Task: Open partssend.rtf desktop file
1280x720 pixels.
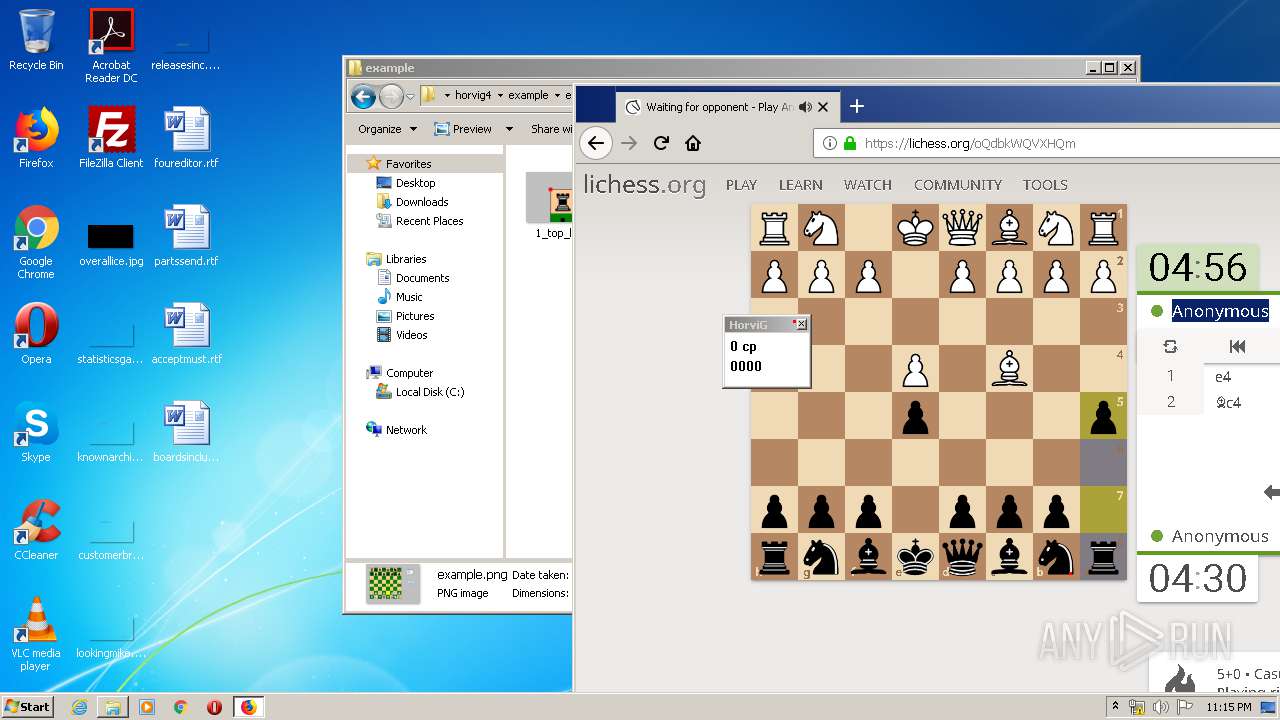Action: click(186, 235)
